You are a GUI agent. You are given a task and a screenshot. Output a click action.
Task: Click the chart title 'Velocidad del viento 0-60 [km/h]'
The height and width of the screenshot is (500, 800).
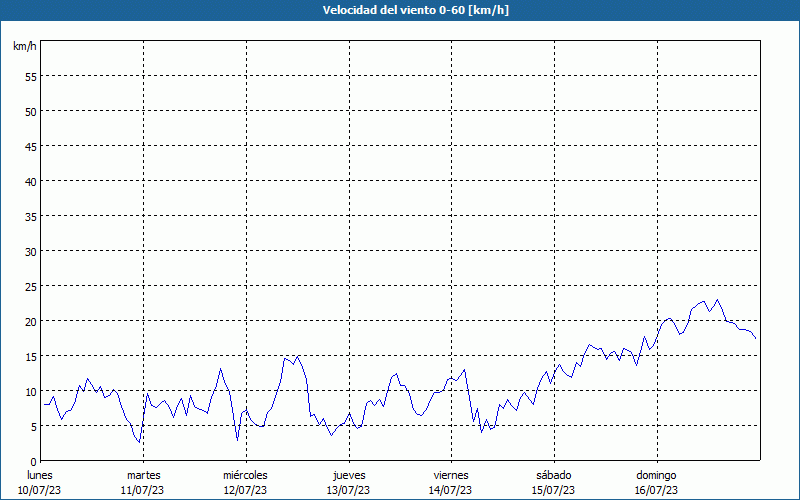pos(416,10)
